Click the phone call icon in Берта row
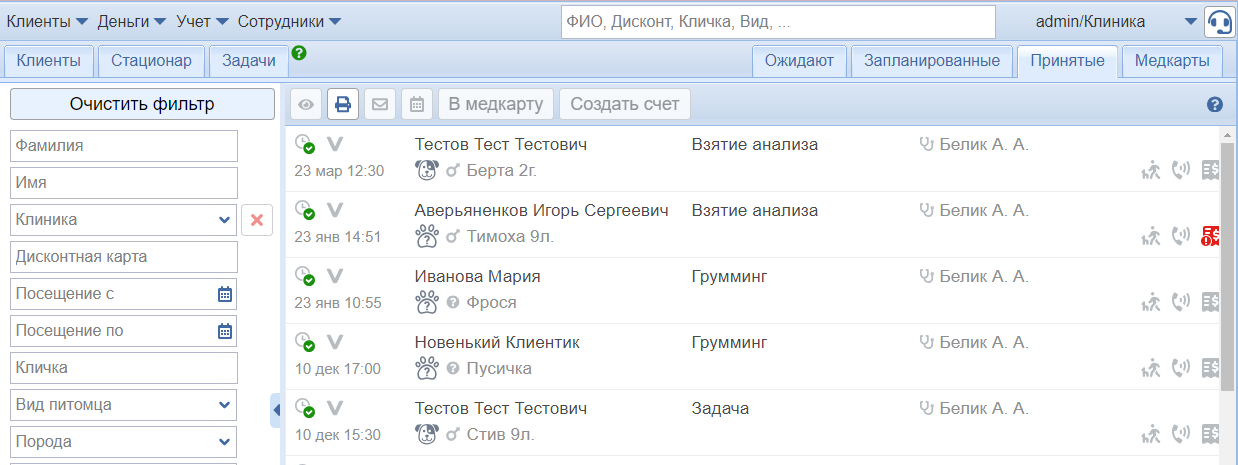 point(1180,170)
